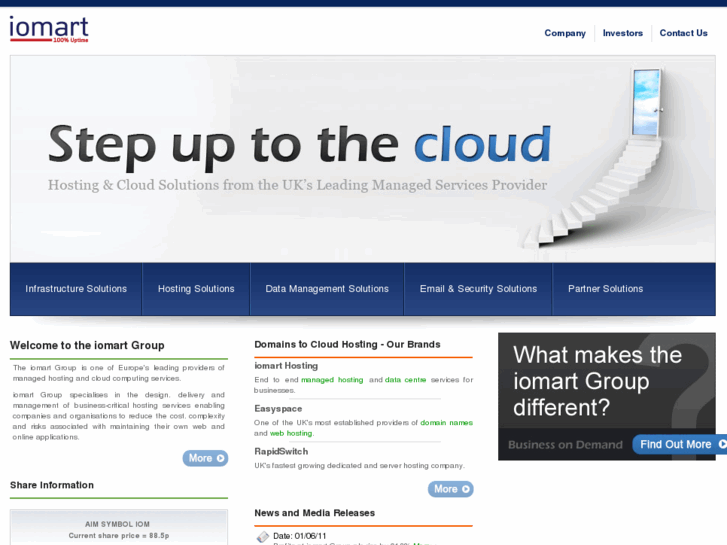Screen dimensions: 727x545
Task: Open Hosting Solutions tab
Action: [196, 289]
